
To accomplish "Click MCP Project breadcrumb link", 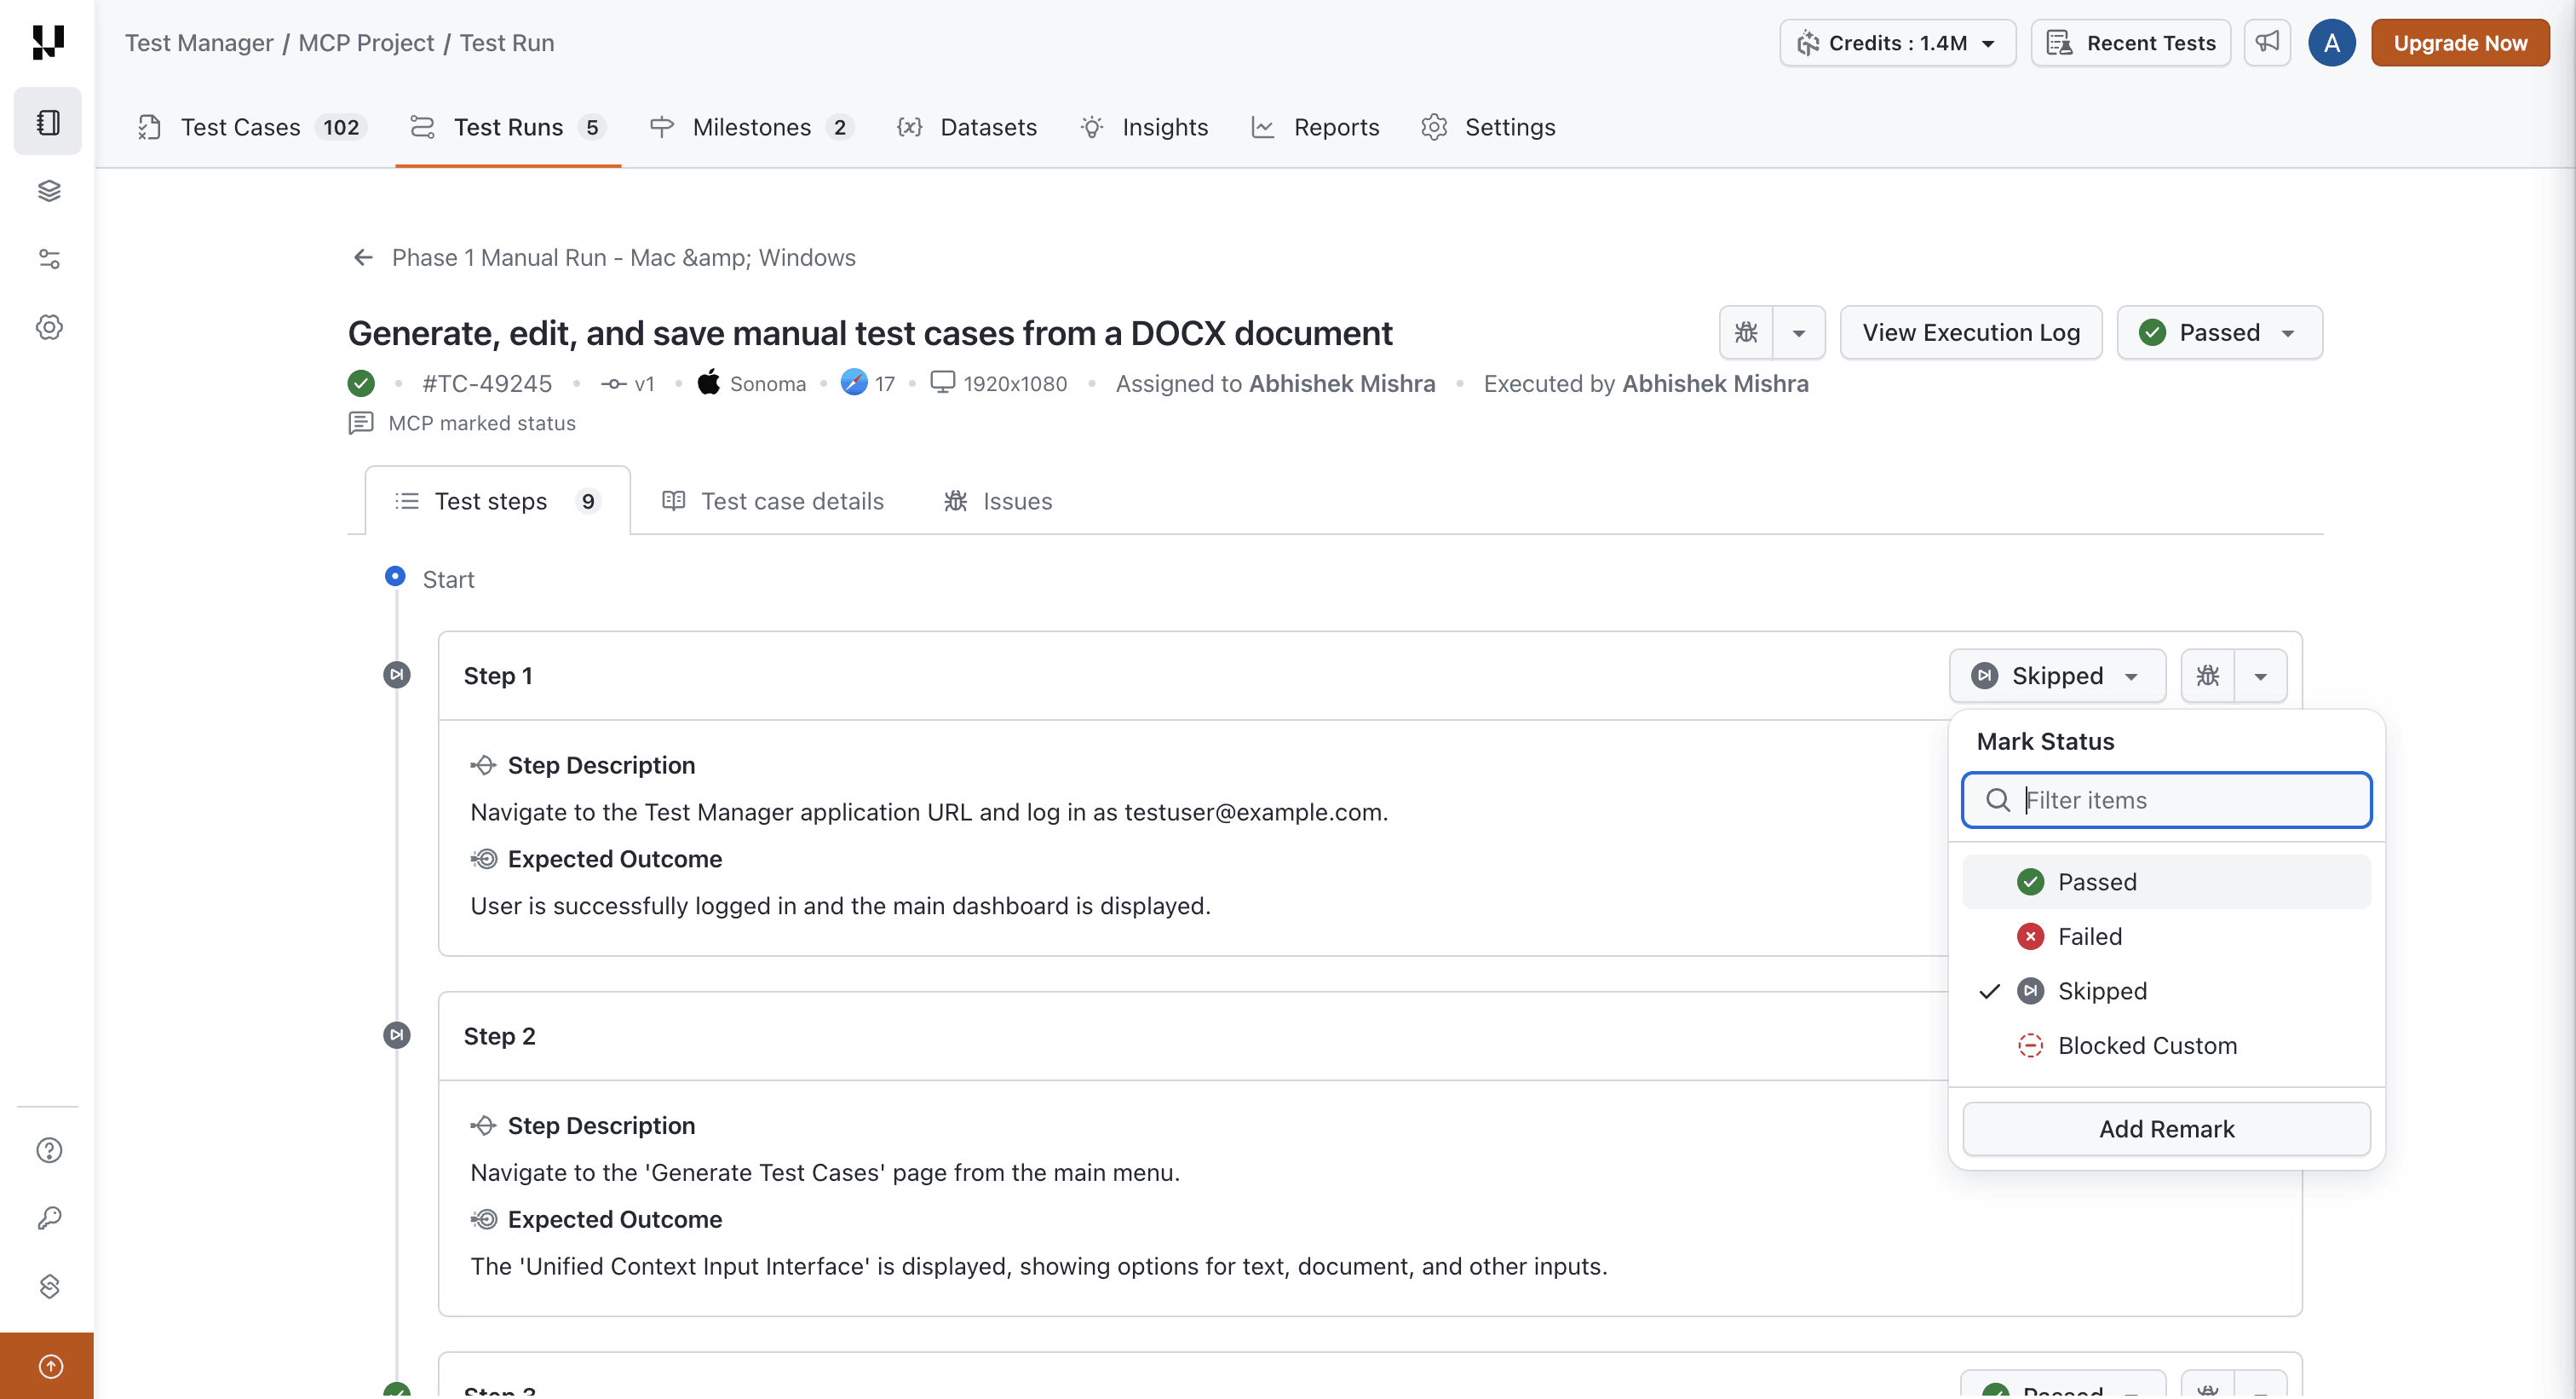I will pyautogui.click(x=366, y=43).
